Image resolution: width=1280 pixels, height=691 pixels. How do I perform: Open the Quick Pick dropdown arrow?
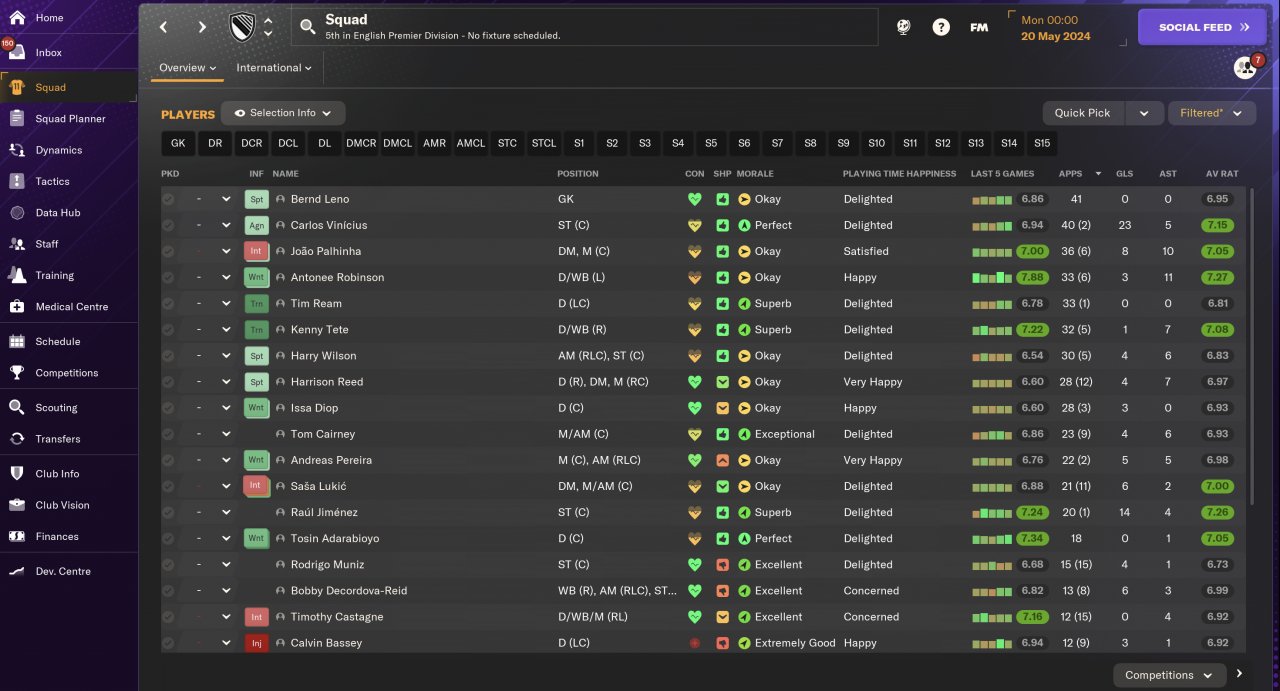[1144, 113]
